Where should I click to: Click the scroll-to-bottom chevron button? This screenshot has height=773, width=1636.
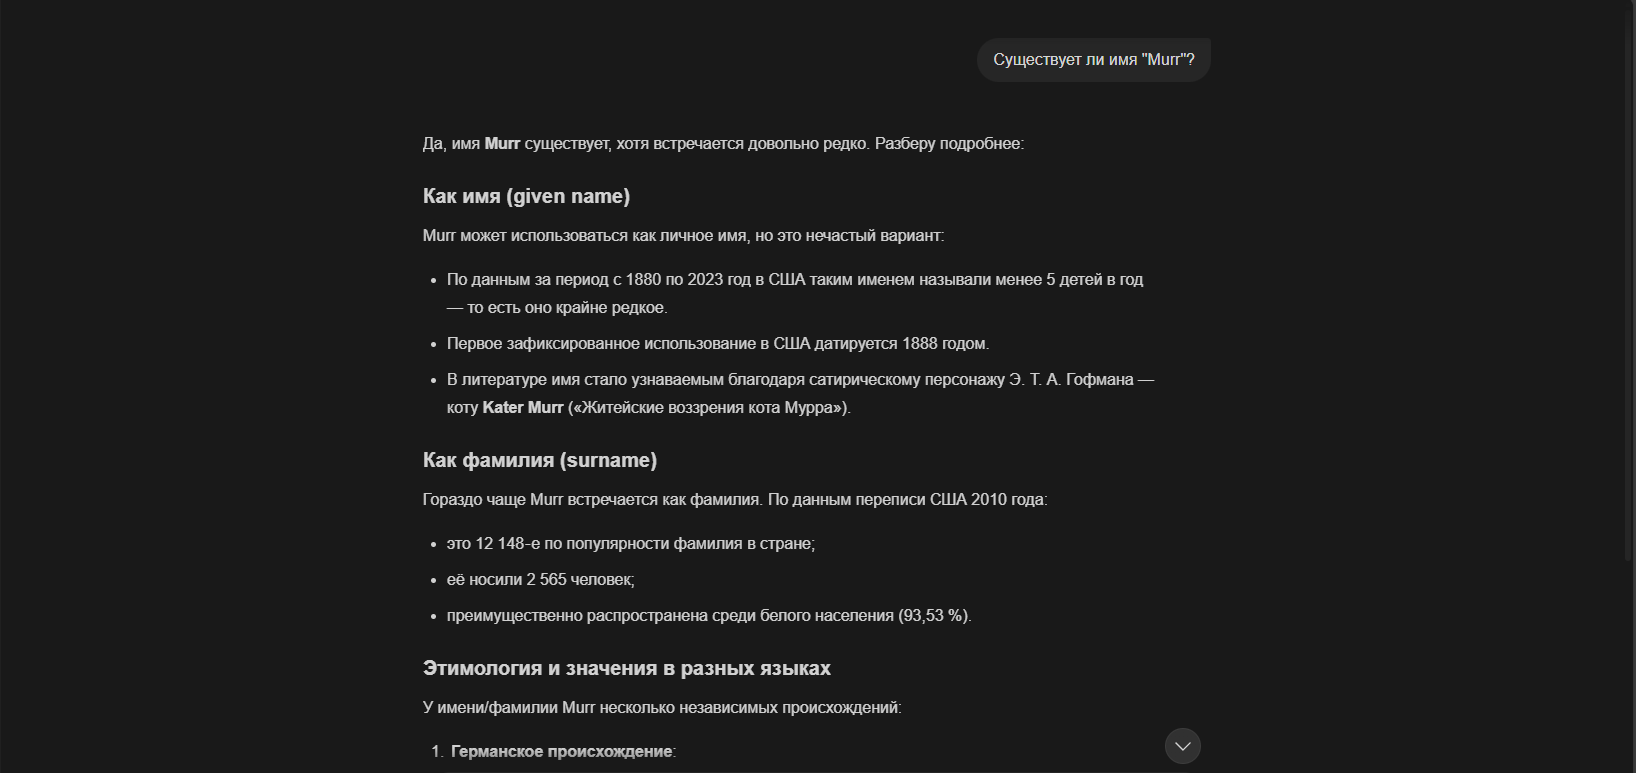pos(1182,746)
